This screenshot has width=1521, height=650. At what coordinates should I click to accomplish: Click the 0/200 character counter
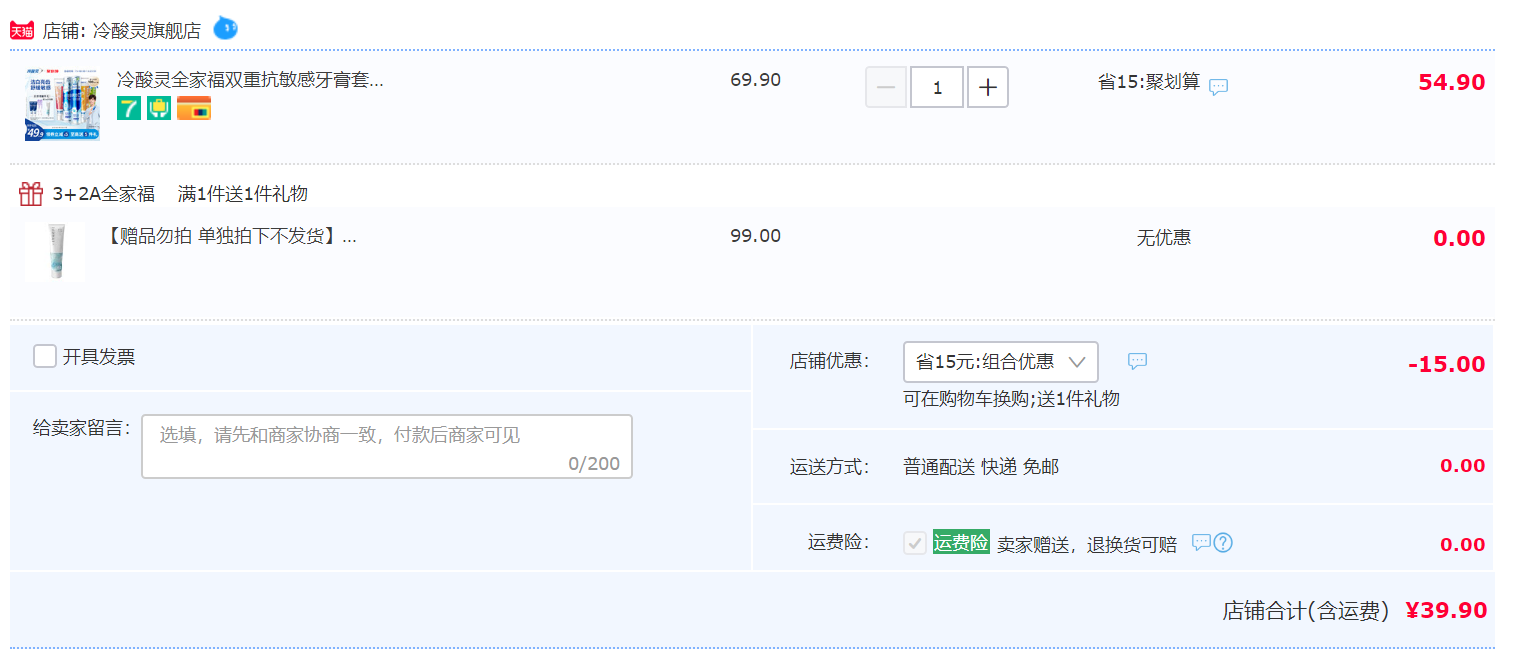[x=594, y=464]
